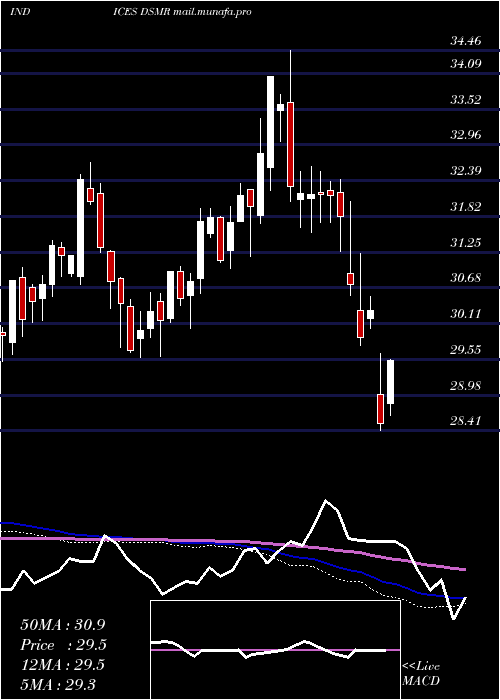
Task: Click the Price : 29.5 readout
Action: click(x=63, y=645)
